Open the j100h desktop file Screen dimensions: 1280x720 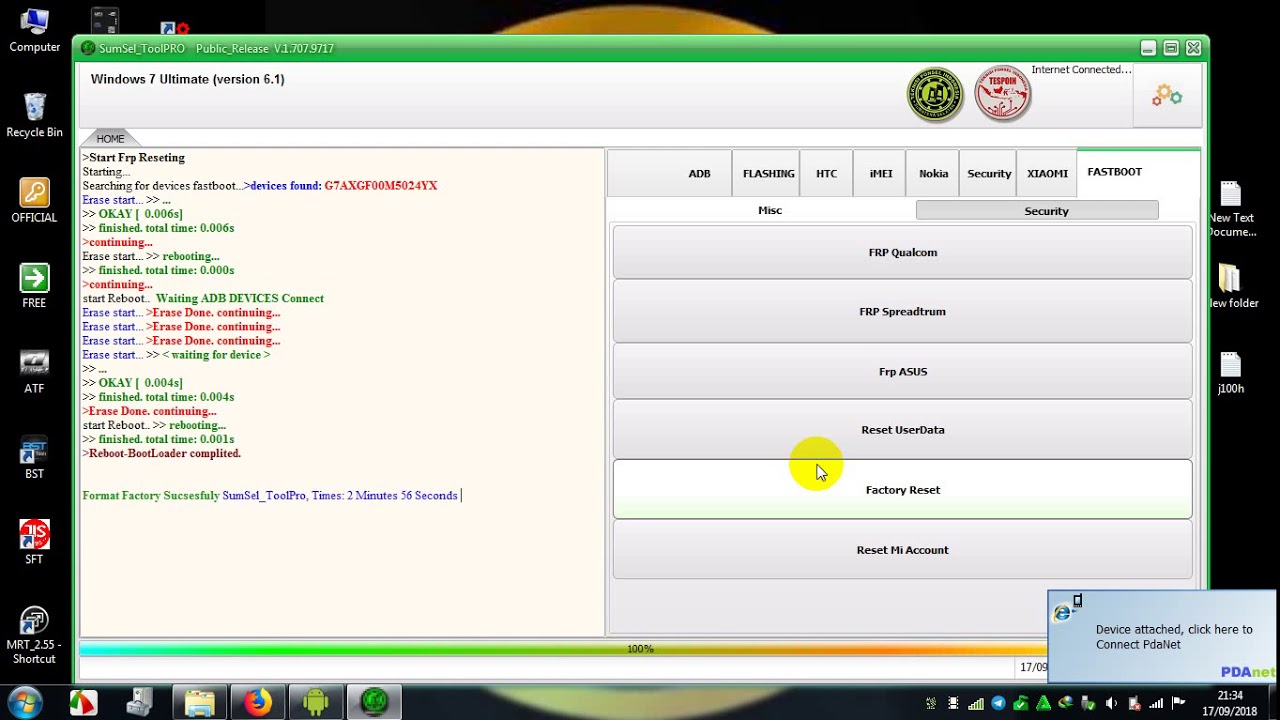(x=1231, y=374)
